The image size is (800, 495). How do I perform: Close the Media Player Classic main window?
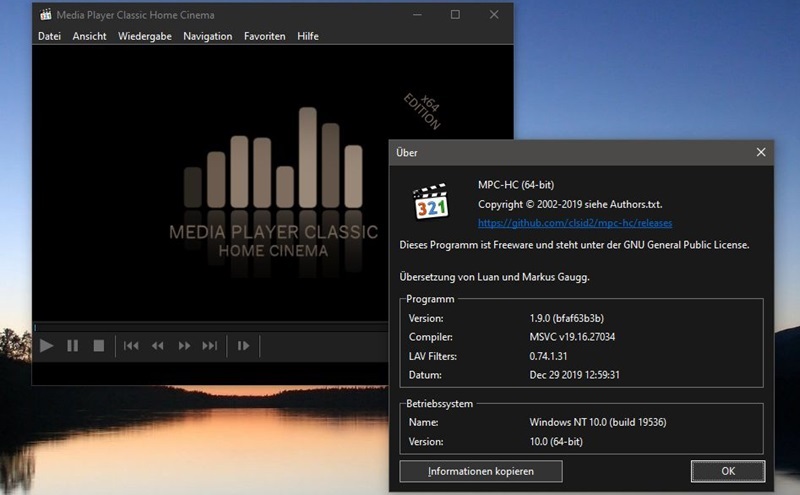(494, 15)
